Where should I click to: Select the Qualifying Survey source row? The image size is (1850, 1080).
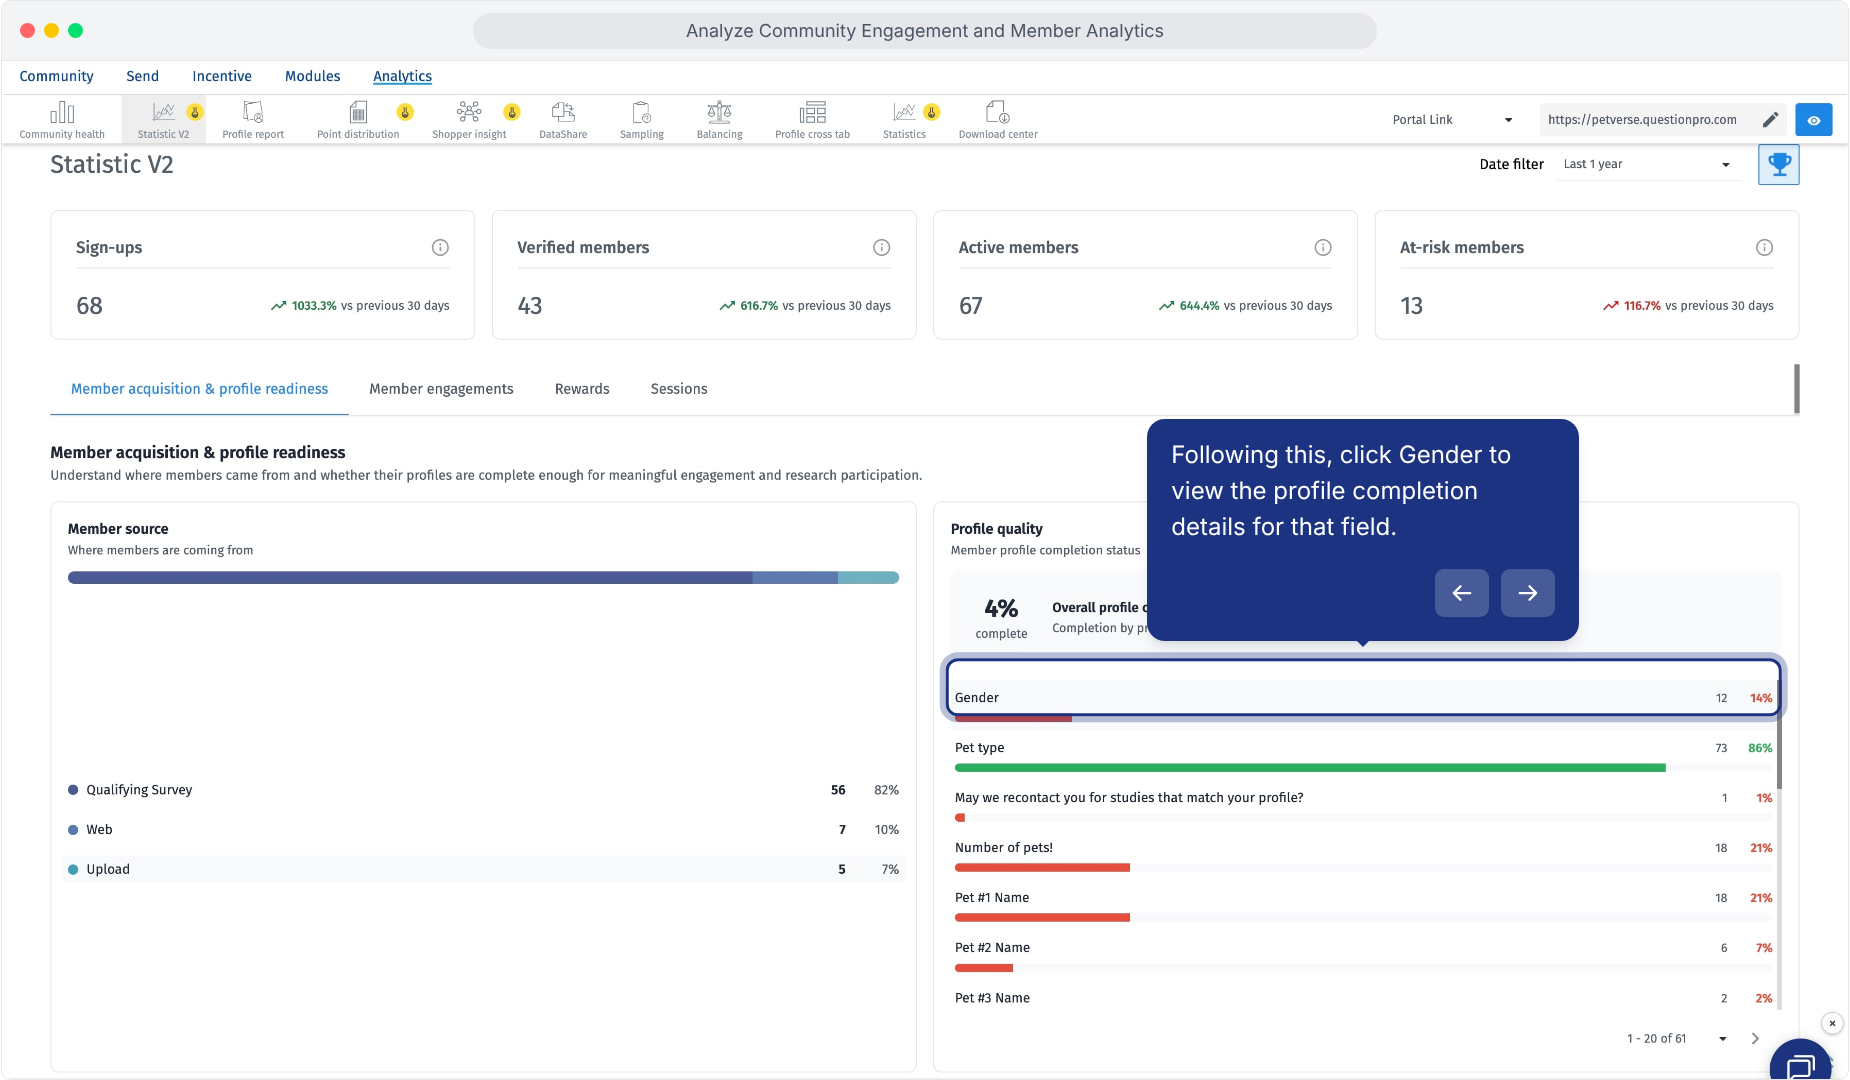pos(483,790)
